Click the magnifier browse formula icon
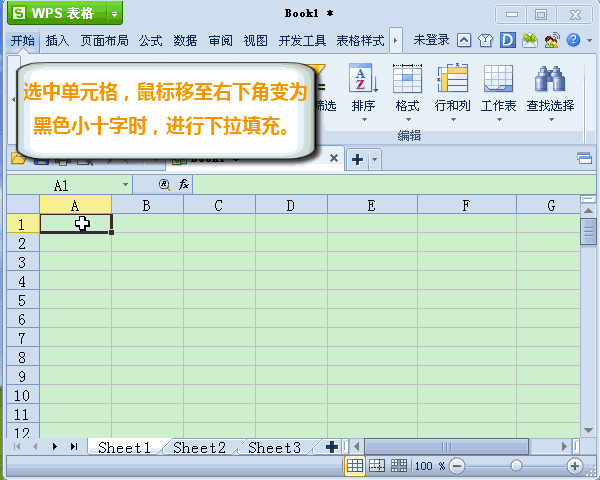 pyautogui.click(x=165, y=185)
